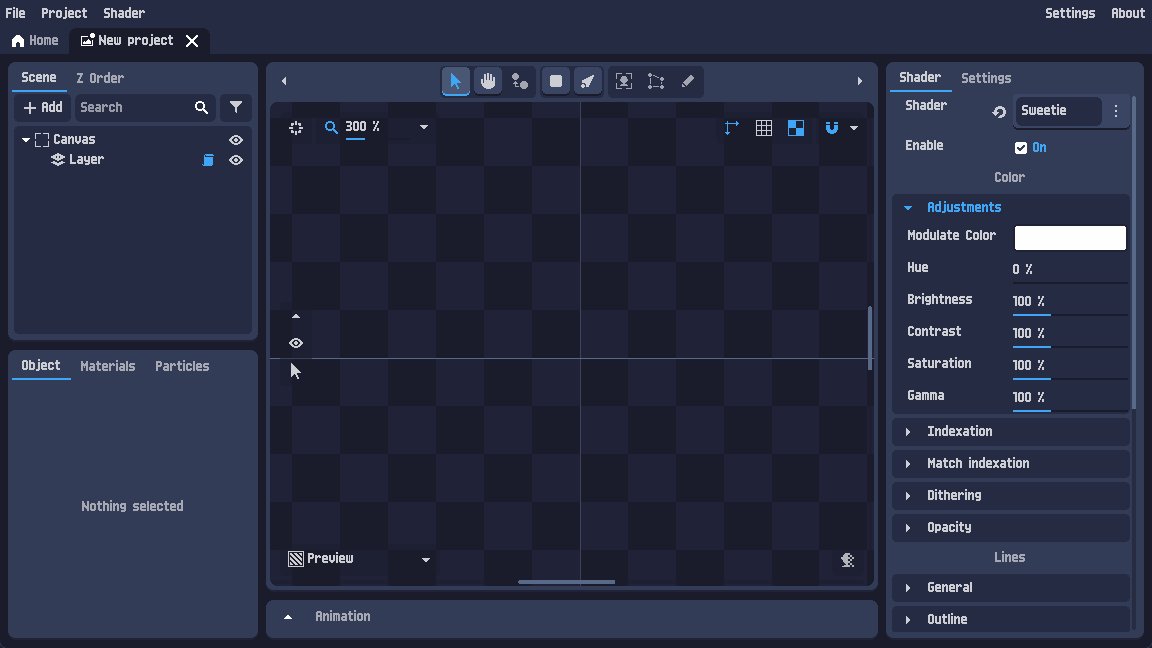
Task: Click the search magnifier in Scene panel
Action: point(201,107)
